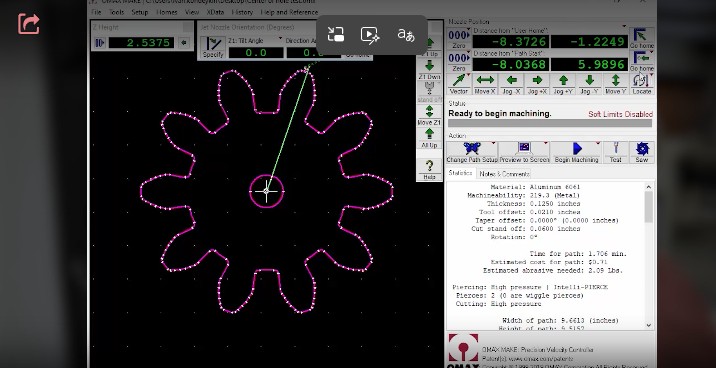Click User Home X readout -8.3726
The height and width of the screenshot is (368, 716).
click(x=511, y=42)
